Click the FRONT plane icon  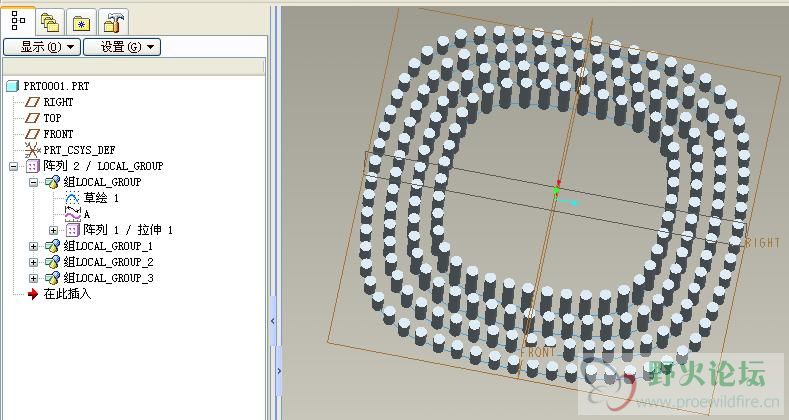pyautogui.click(x=33, y=134)
